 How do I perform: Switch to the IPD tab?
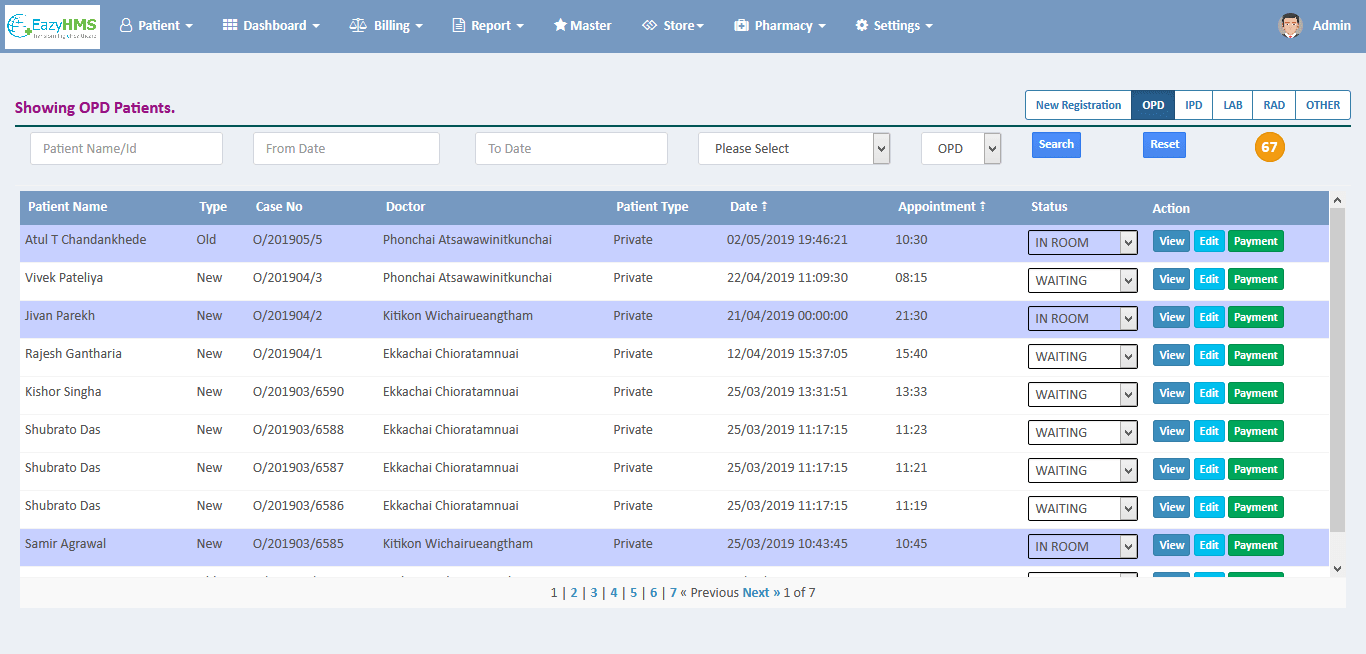[1192, 104]
